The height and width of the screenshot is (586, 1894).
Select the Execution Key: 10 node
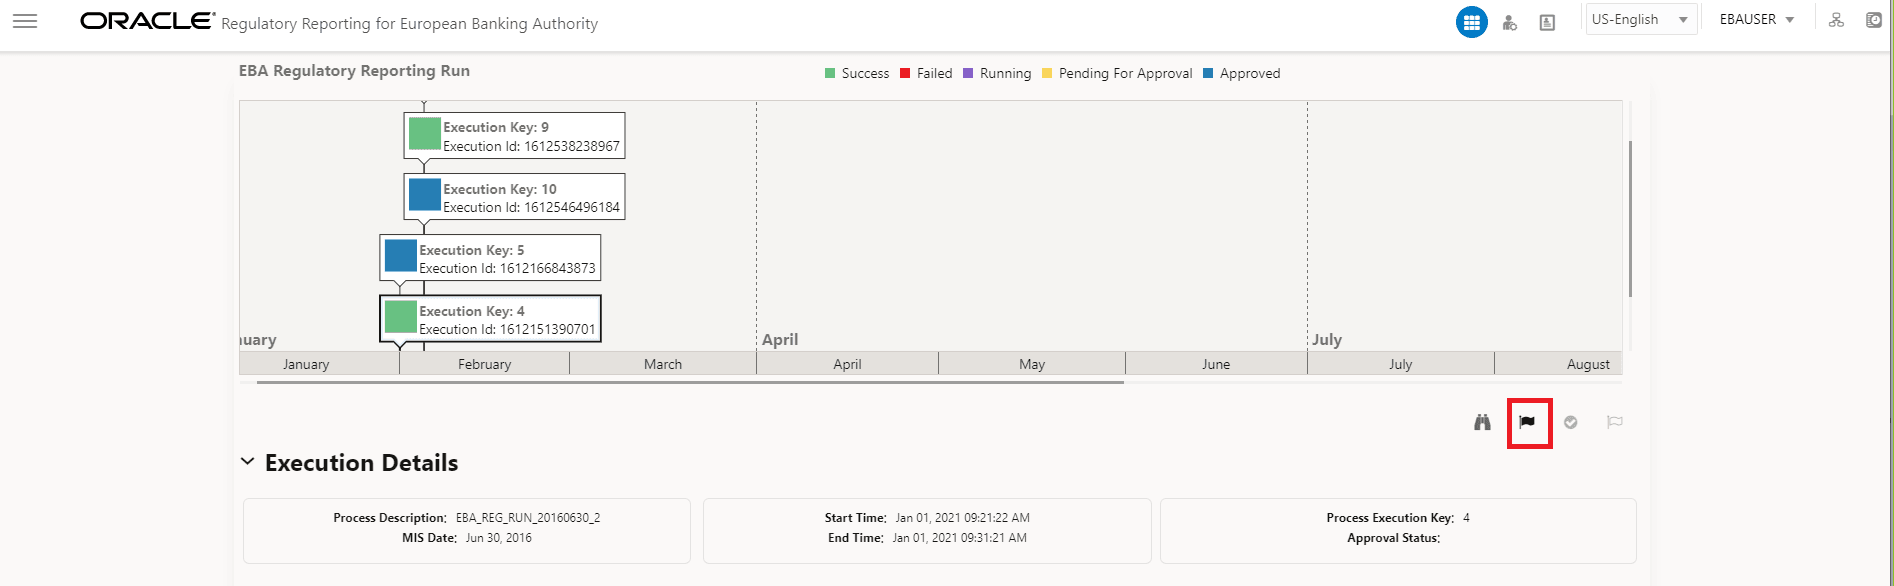click(x=514, y=197)
